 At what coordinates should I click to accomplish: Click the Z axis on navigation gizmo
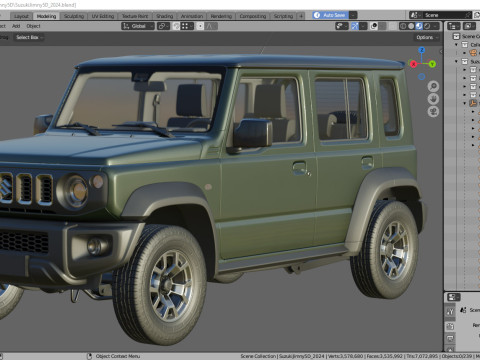click(x=422, y=50)
